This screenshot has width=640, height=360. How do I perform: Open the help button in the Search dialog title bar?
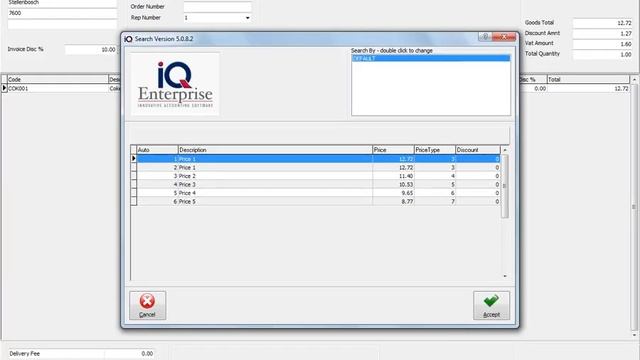point(485,37)
